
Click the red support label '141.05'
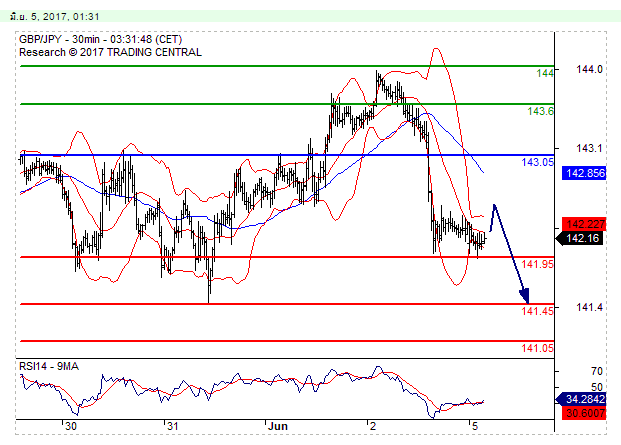(x=537, y=348)
